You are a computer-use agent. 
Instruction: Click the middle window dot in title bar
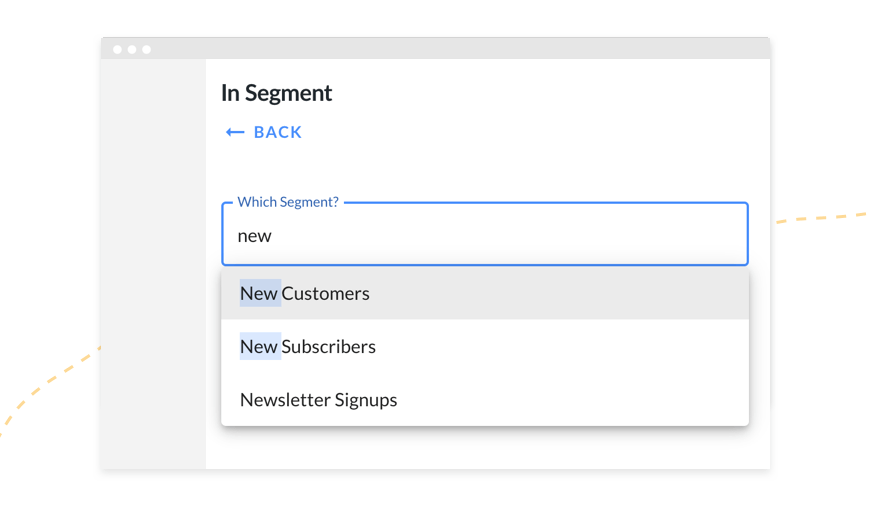131,49
